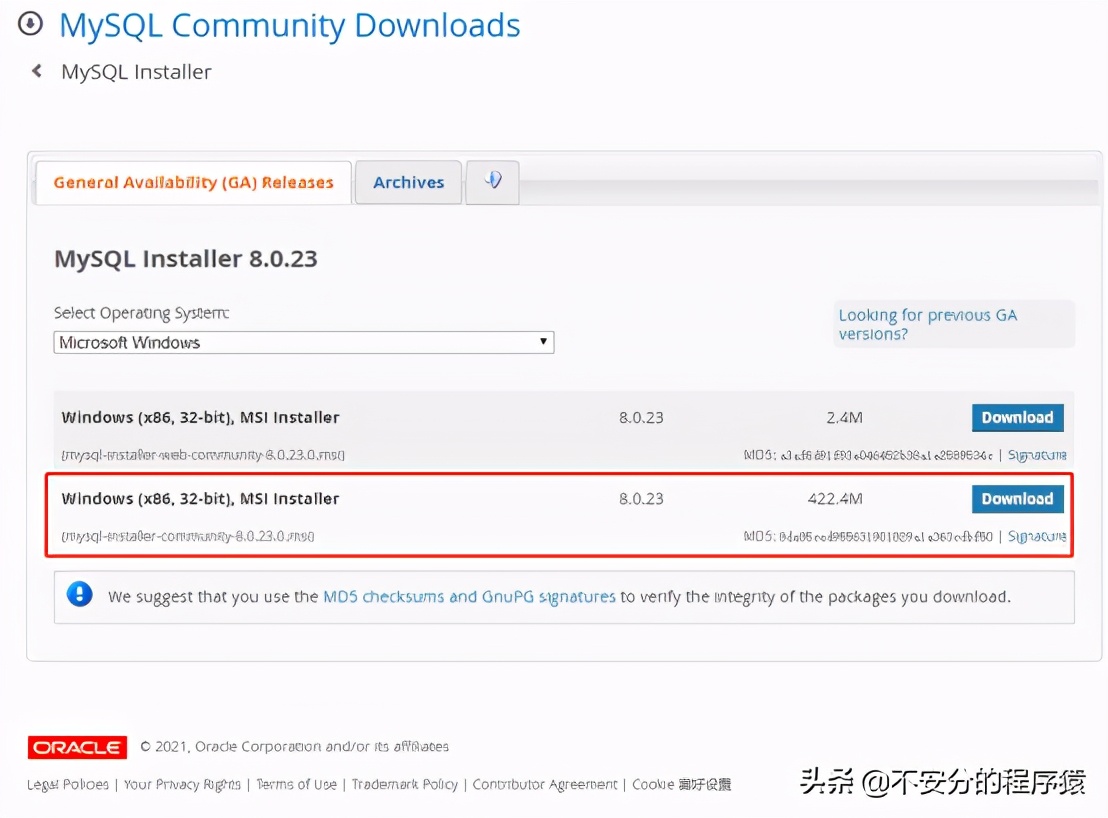Download the 2.4M web MSI installer
Viewport: 1108px width, 818px height.
click(x=1018, y=417)
